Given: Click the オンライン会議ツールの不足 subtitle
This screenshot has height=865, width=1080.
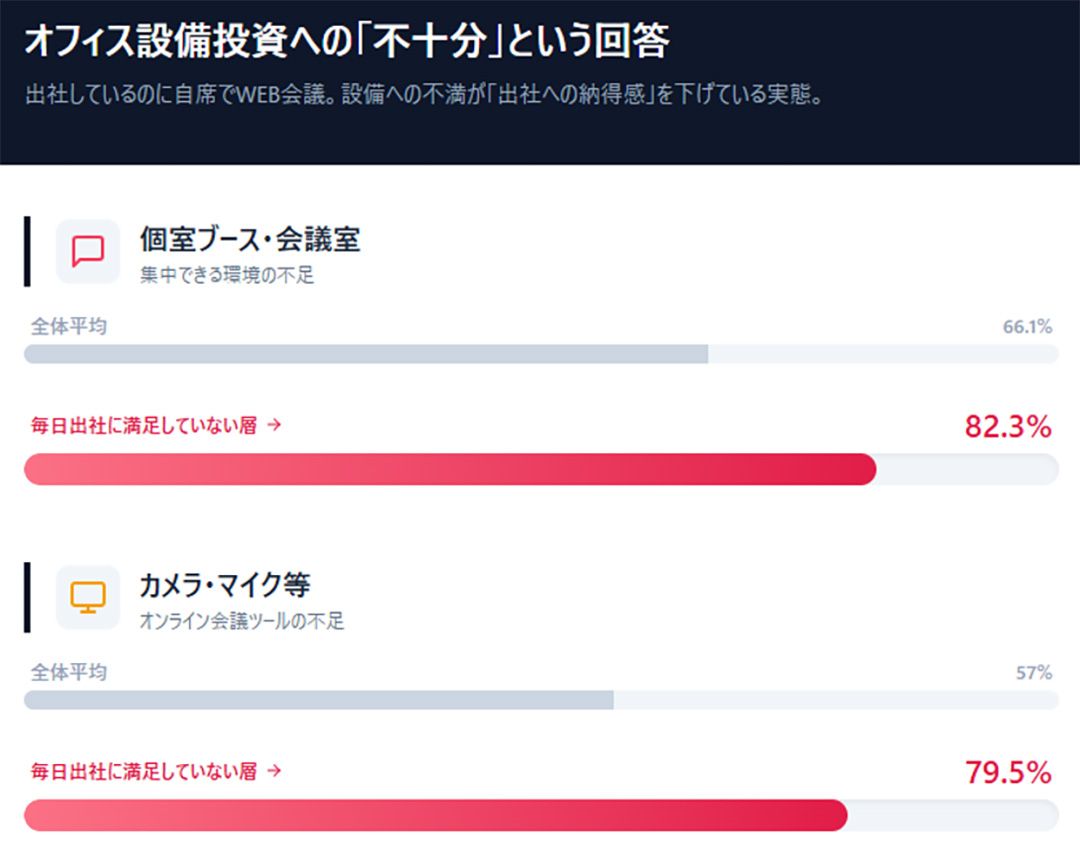Looking at the screenshot, I should pyautogui.click(x=242, y=621).
